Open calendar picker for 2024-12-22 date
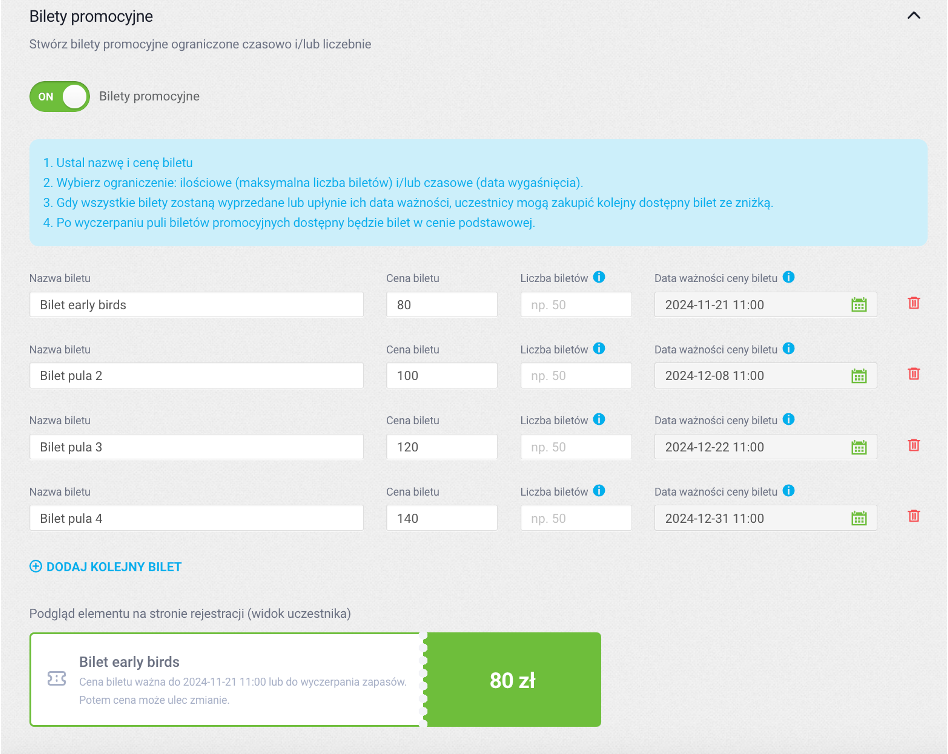 [859, 447]
